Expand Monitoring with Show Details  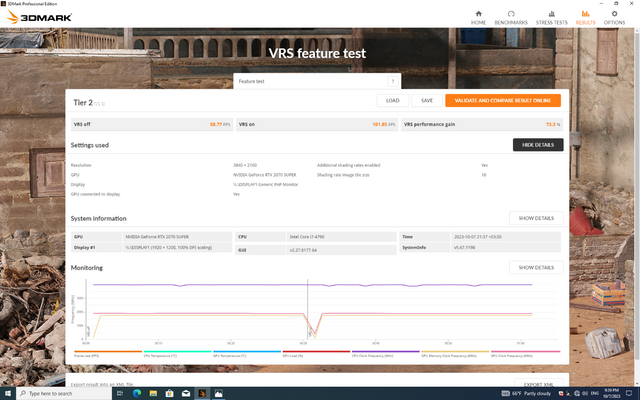pos(535,267)
